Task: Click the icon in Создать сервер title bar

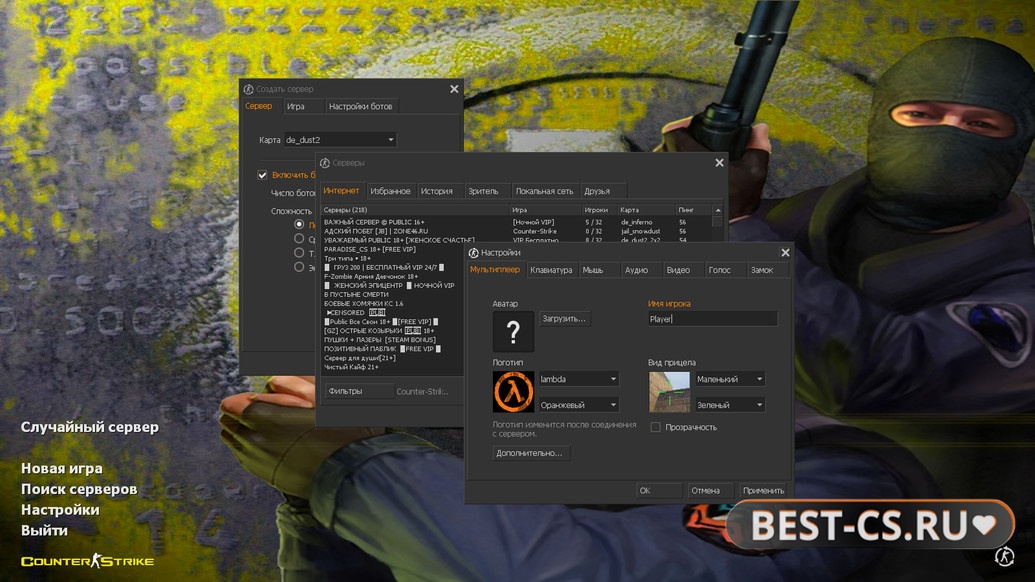Action: click(x=248, y=89)
